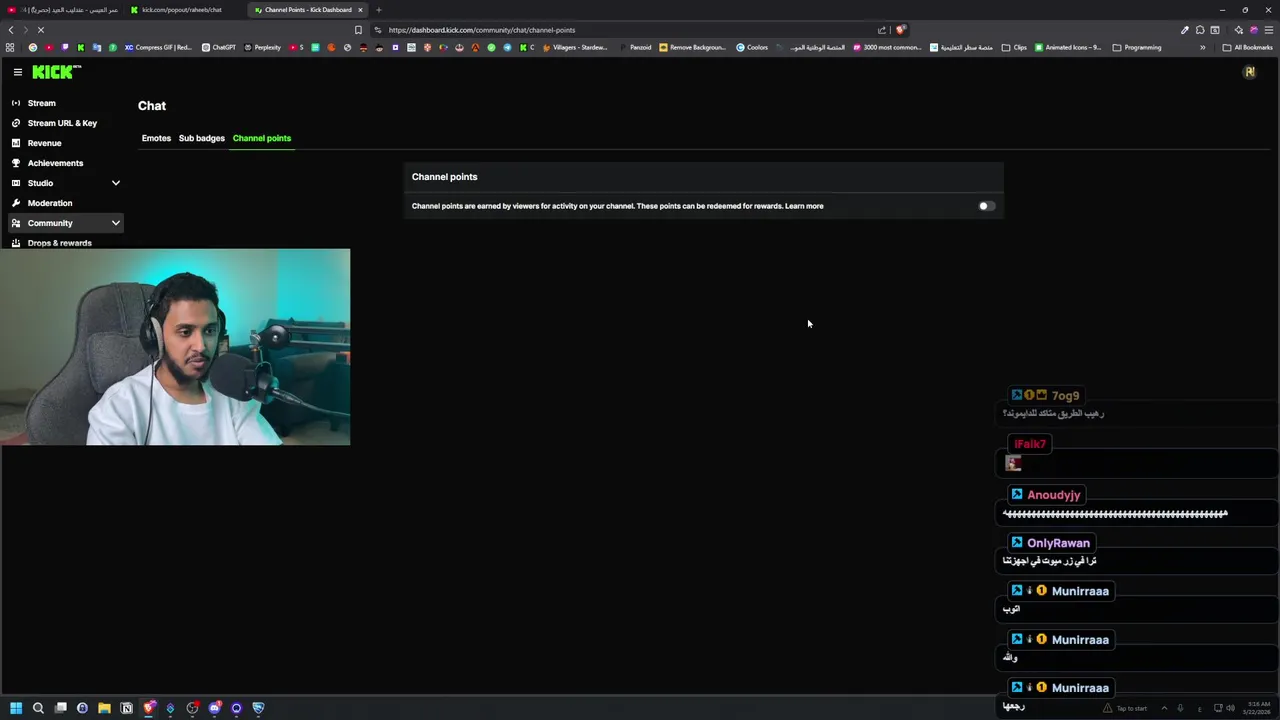Open the Programming bookmarks folder

pos(1137,47)
